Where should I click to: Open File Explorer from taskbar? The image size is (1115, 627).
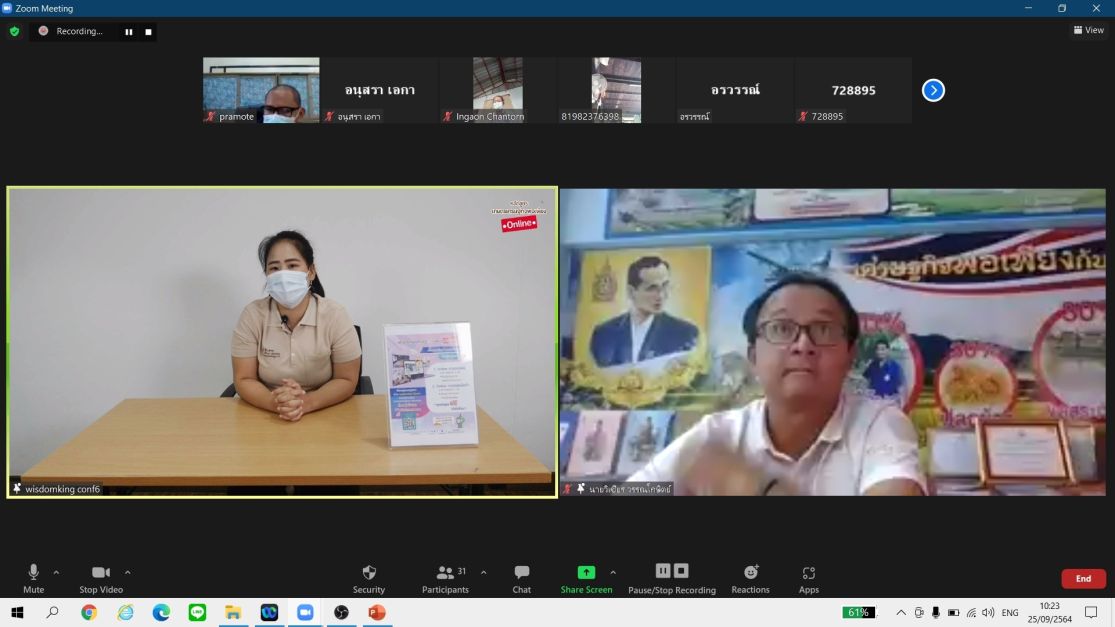233,612
